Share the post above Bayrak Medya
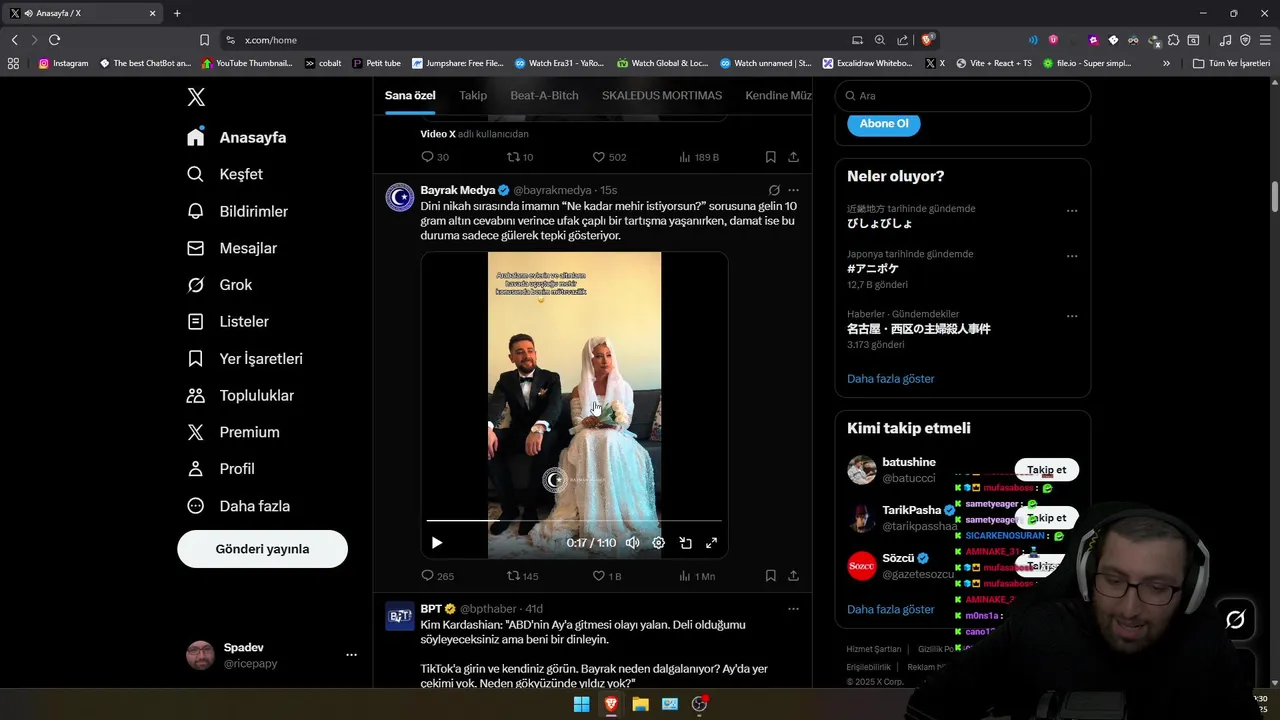 (794, 157)
